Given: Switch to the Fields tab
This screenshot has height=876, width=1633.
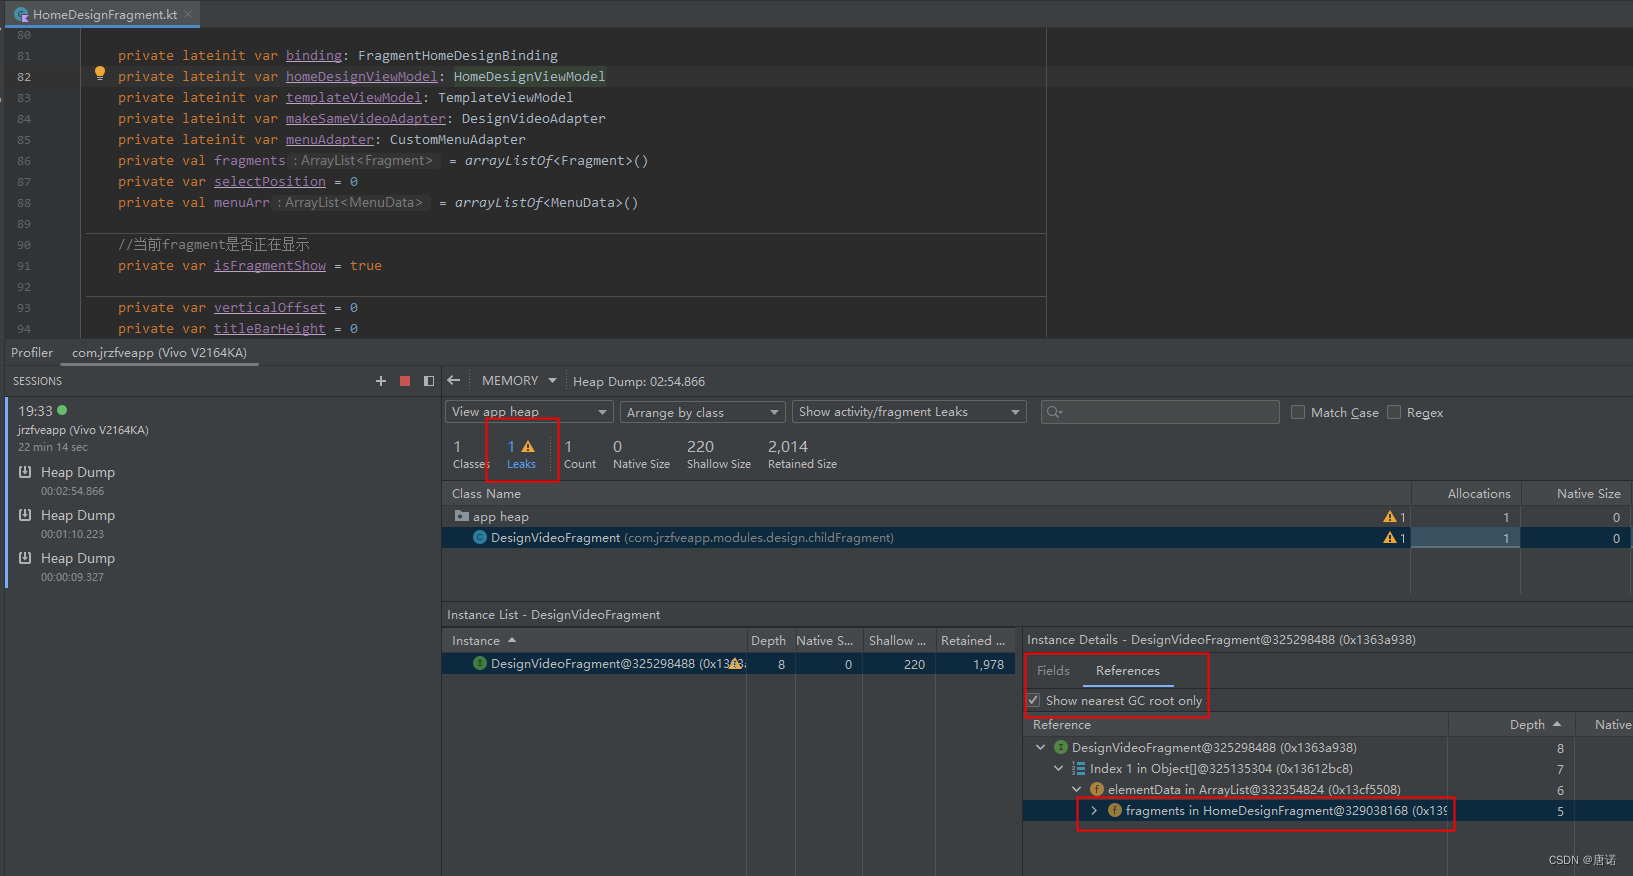Looking at the screenshot, I should (1053, 670).
